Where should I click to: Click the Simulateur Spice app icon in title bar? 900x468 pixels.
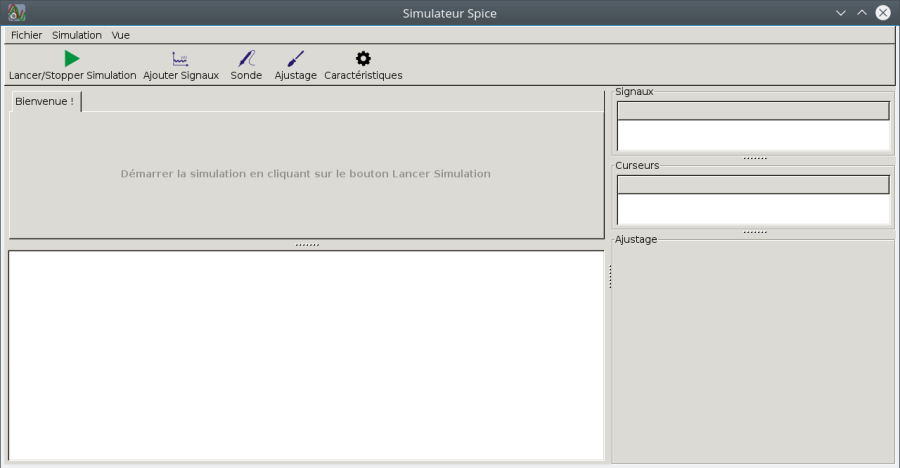17,13
